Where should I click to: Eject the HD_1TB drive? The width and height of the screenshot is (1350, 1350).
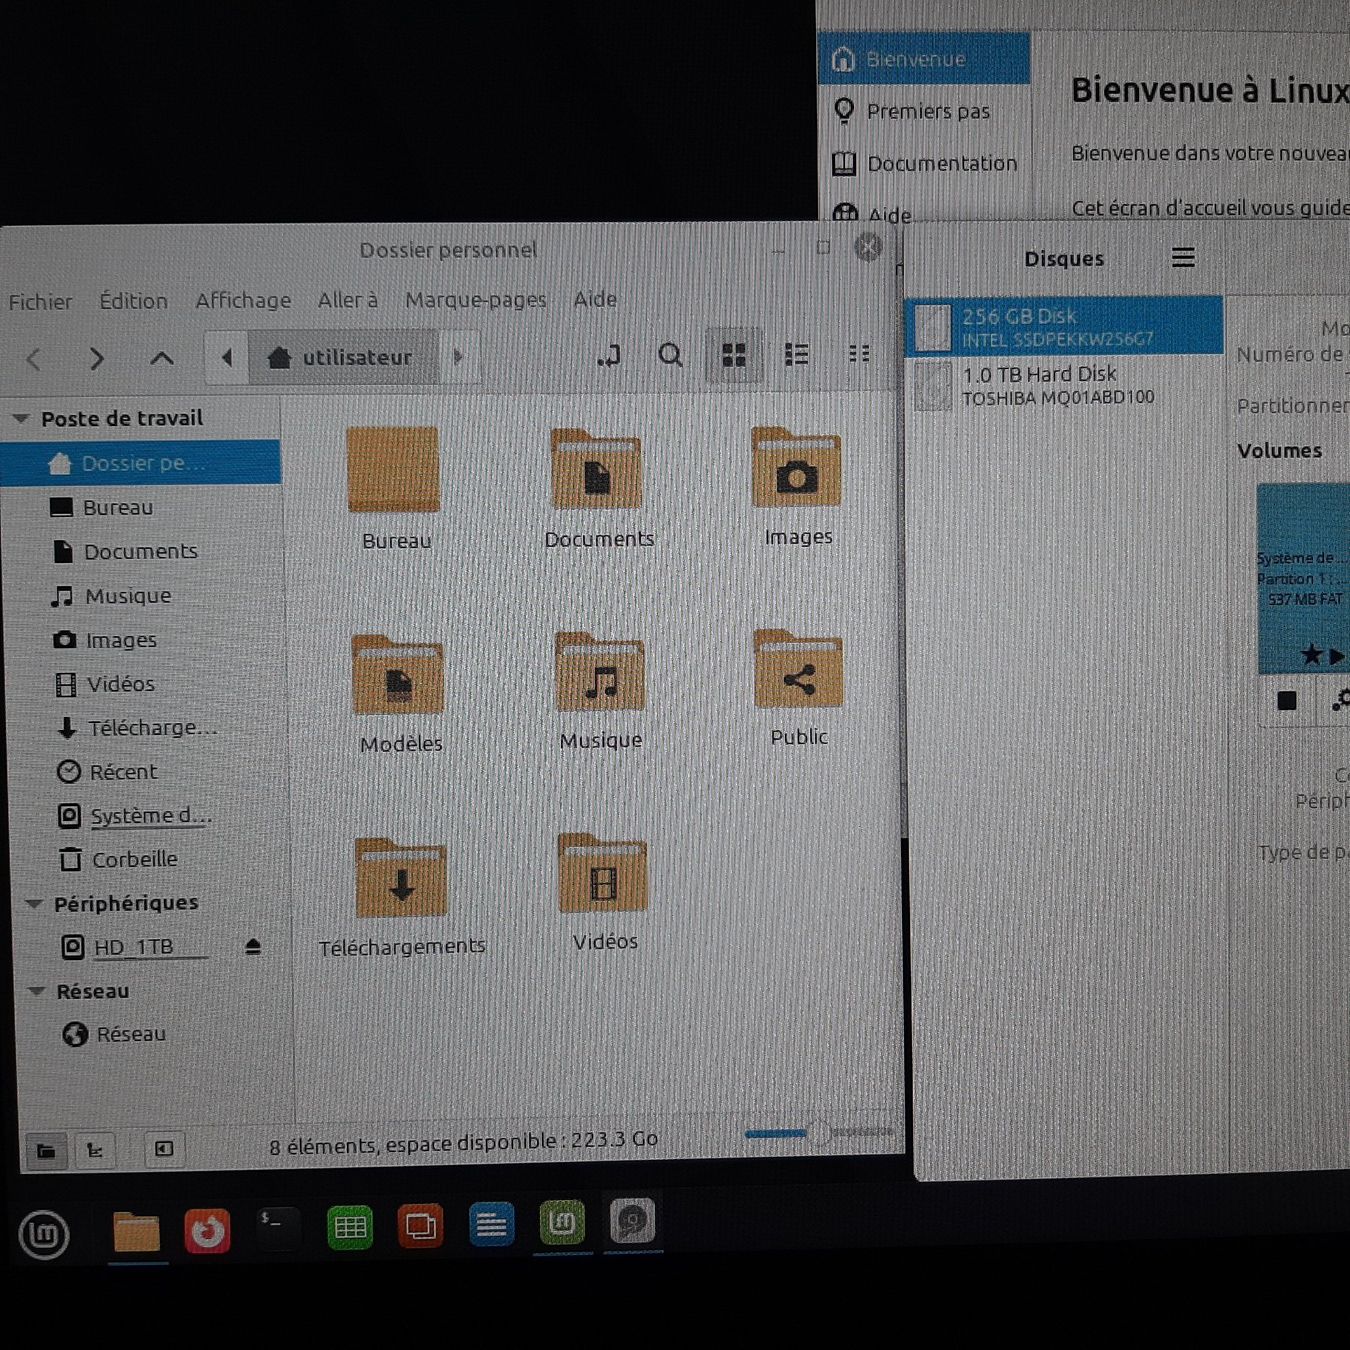[253, 946]
